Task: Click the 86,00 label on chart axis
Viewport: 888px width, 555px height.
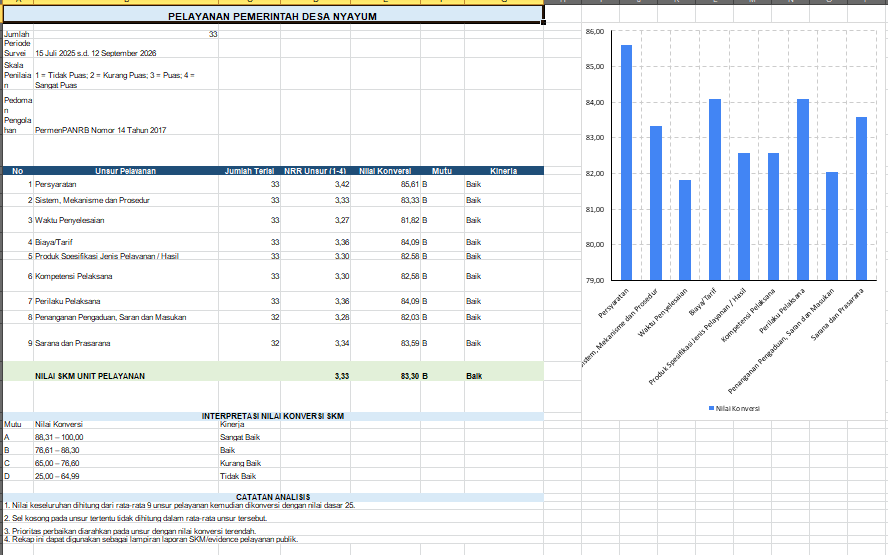Action: pyautogui.click(x=595, y=32)
